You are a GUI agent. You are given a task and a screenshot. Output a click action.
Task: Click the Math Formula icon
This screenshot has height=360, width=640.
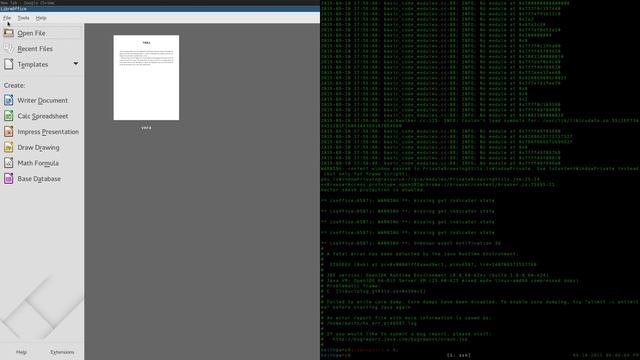(x=9, y=162)
